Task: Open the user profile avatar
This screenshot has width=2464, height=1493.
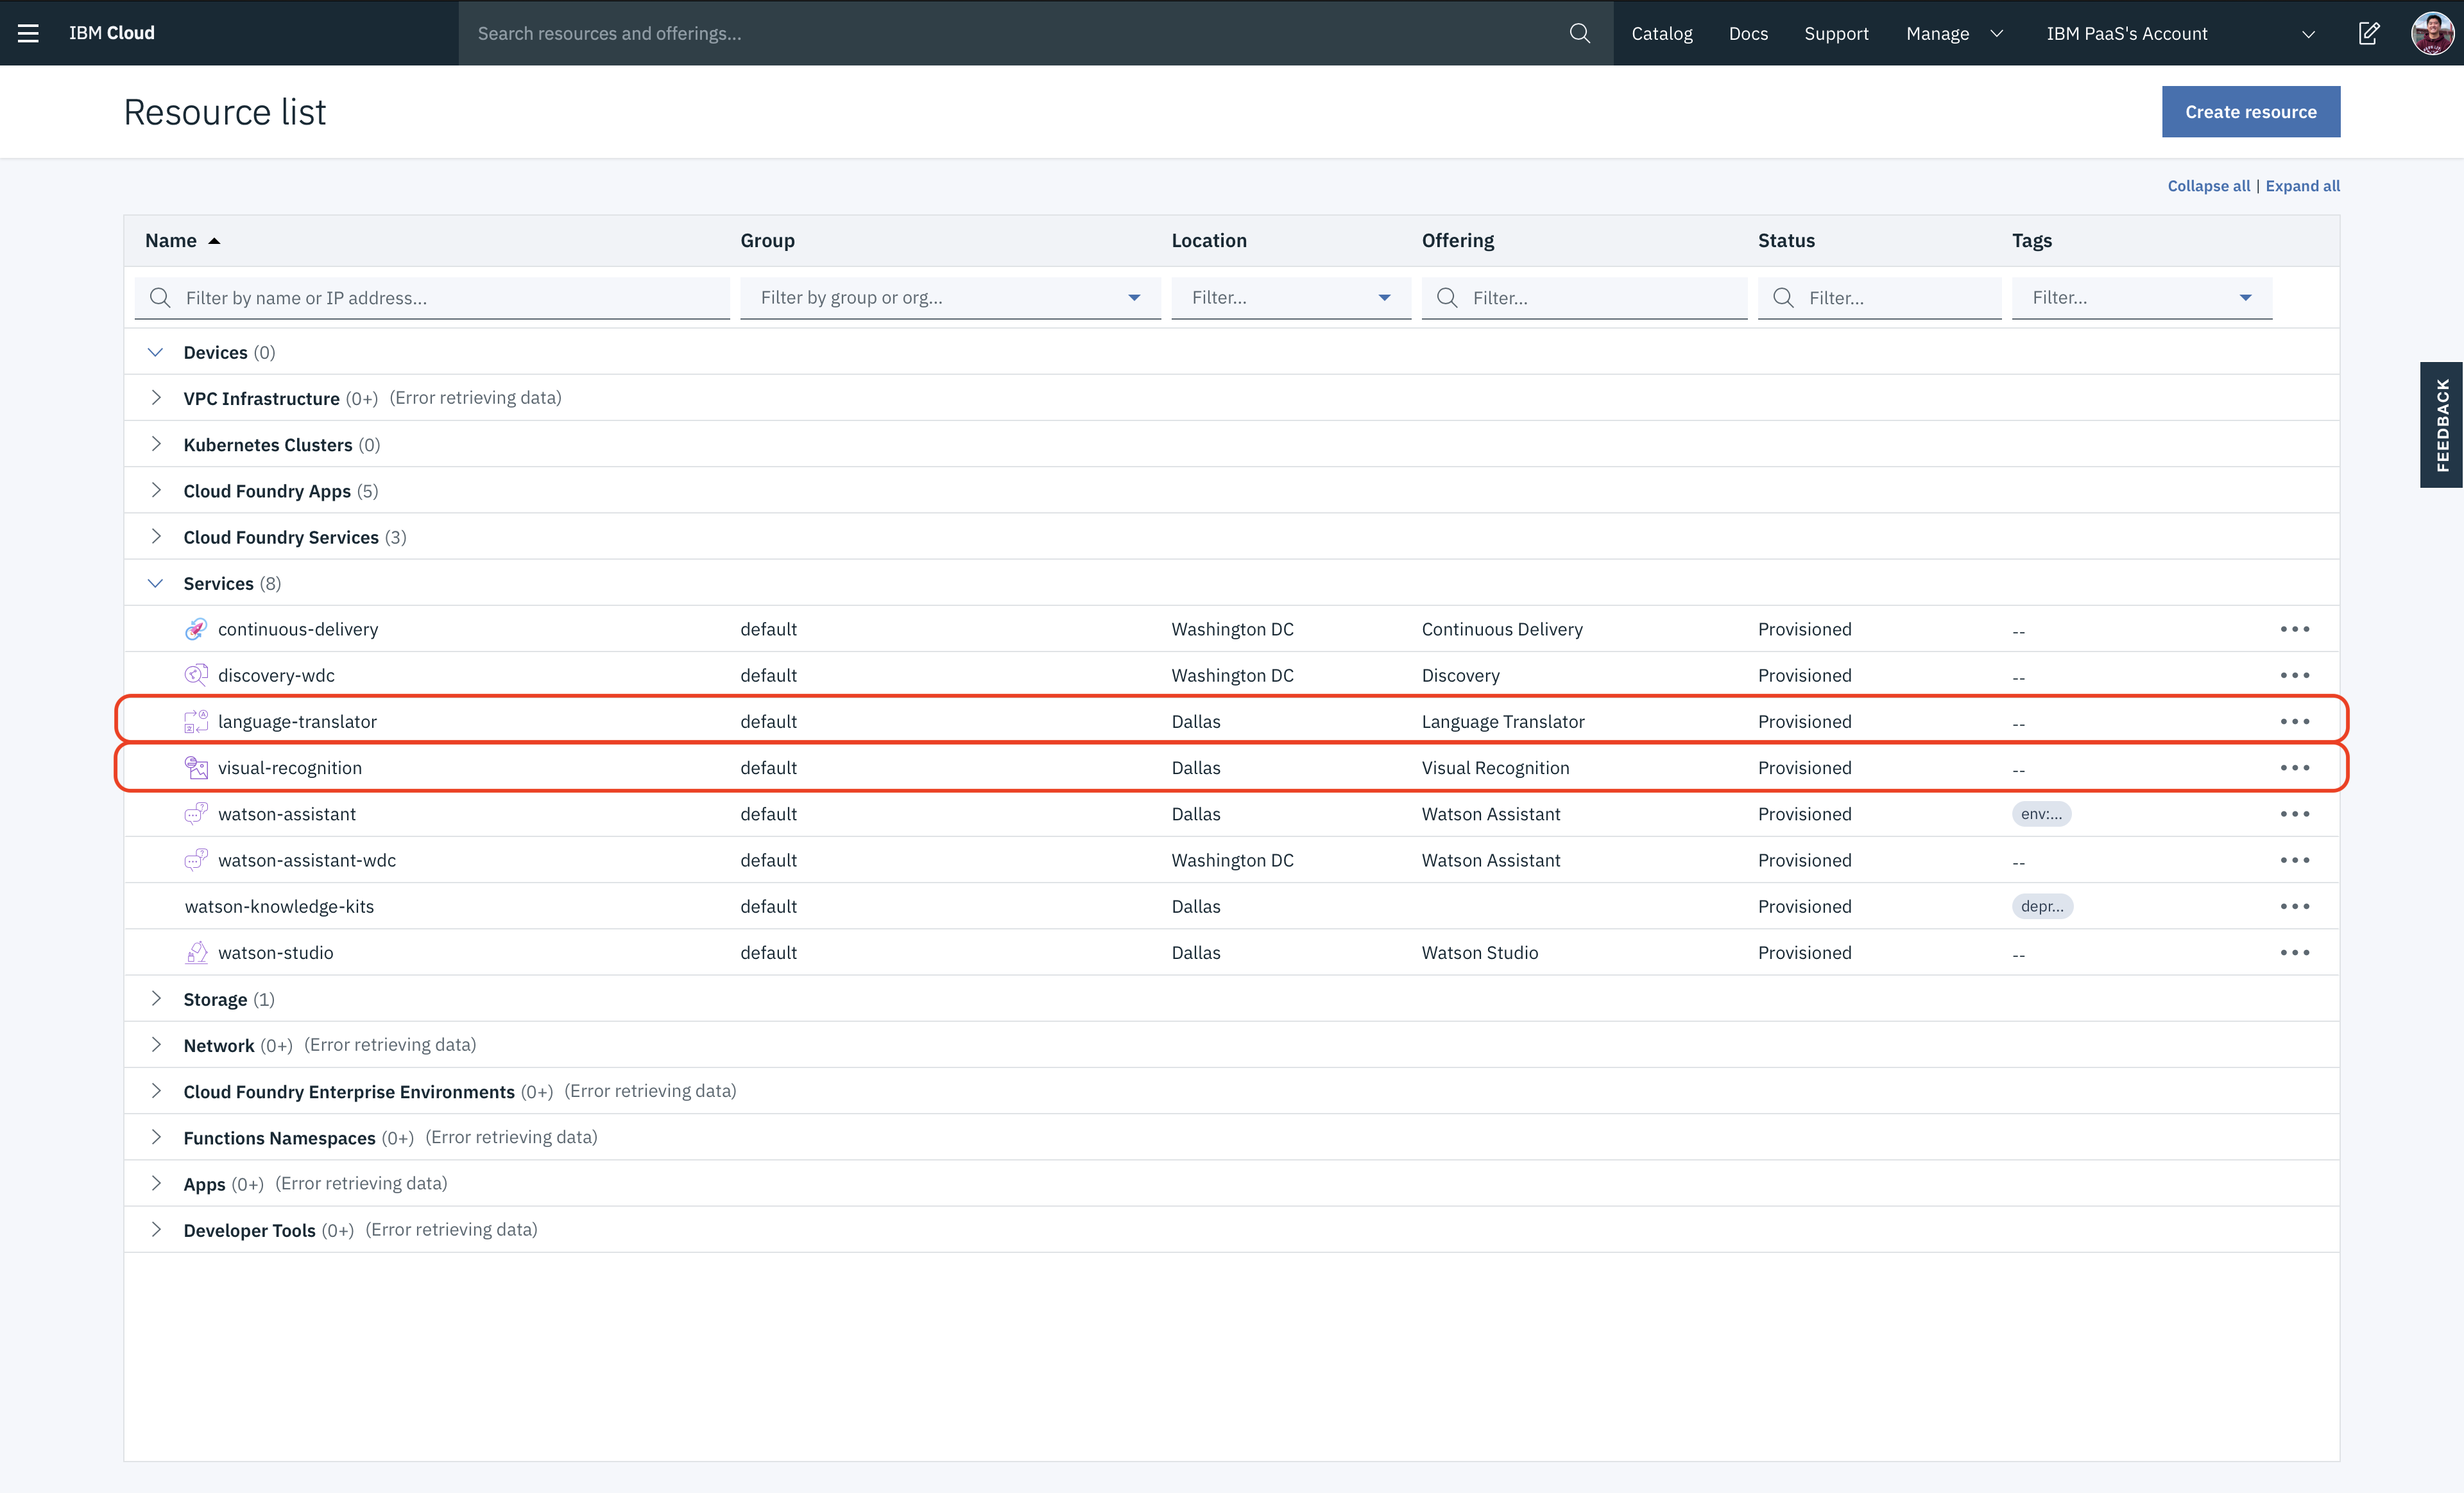Action: click(x=2431, y=33)
